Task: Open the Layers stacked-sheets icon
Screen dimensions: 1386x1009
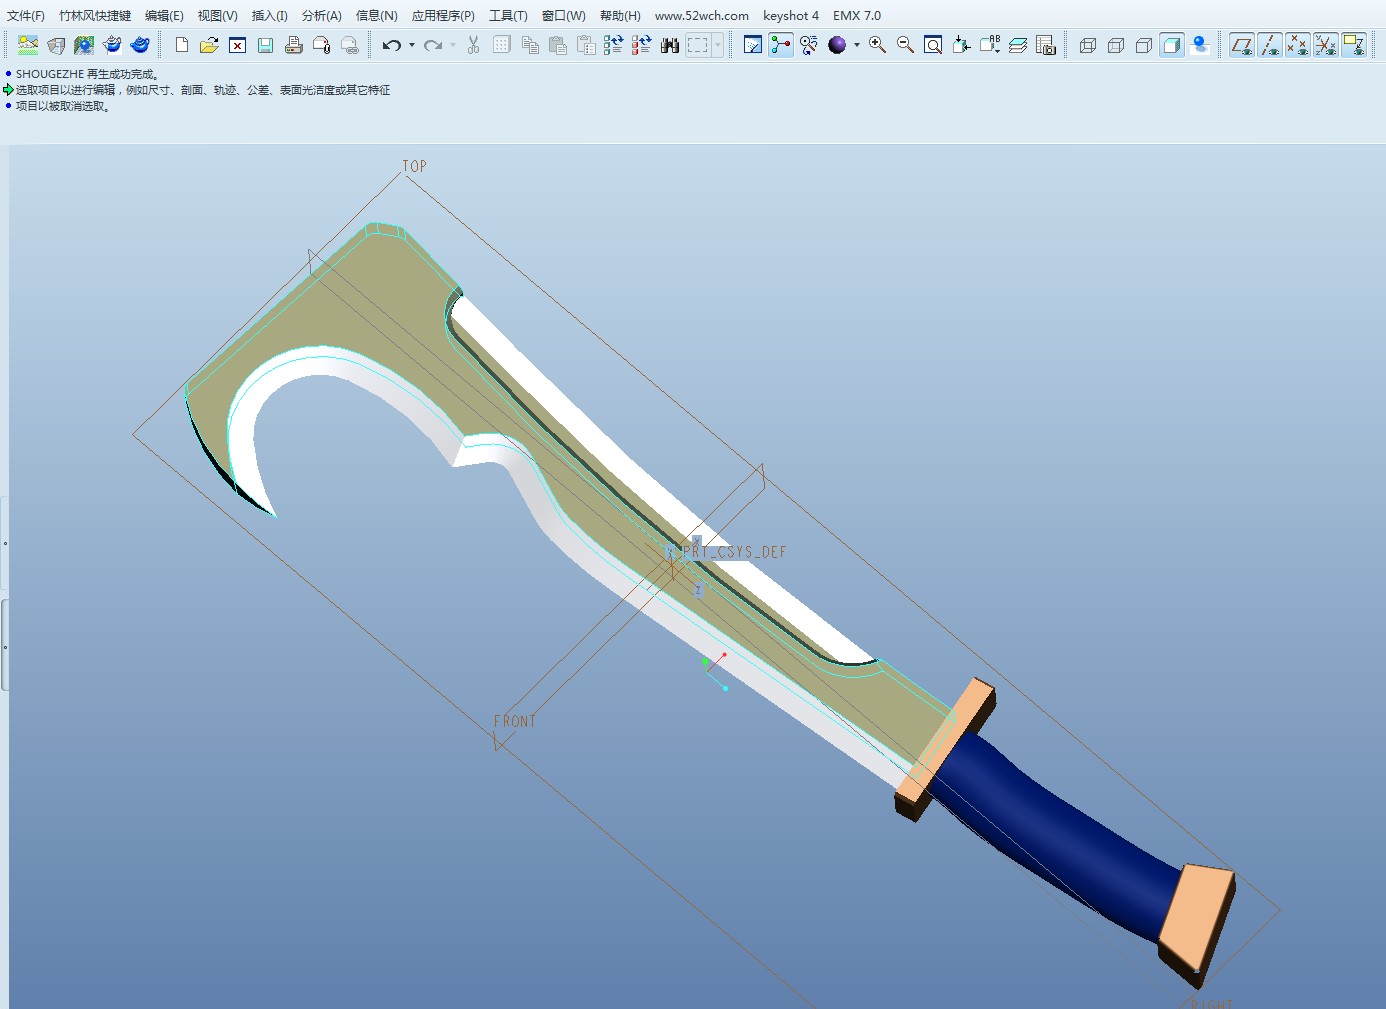Action: pyautogui.click(x=1018, y=45)
